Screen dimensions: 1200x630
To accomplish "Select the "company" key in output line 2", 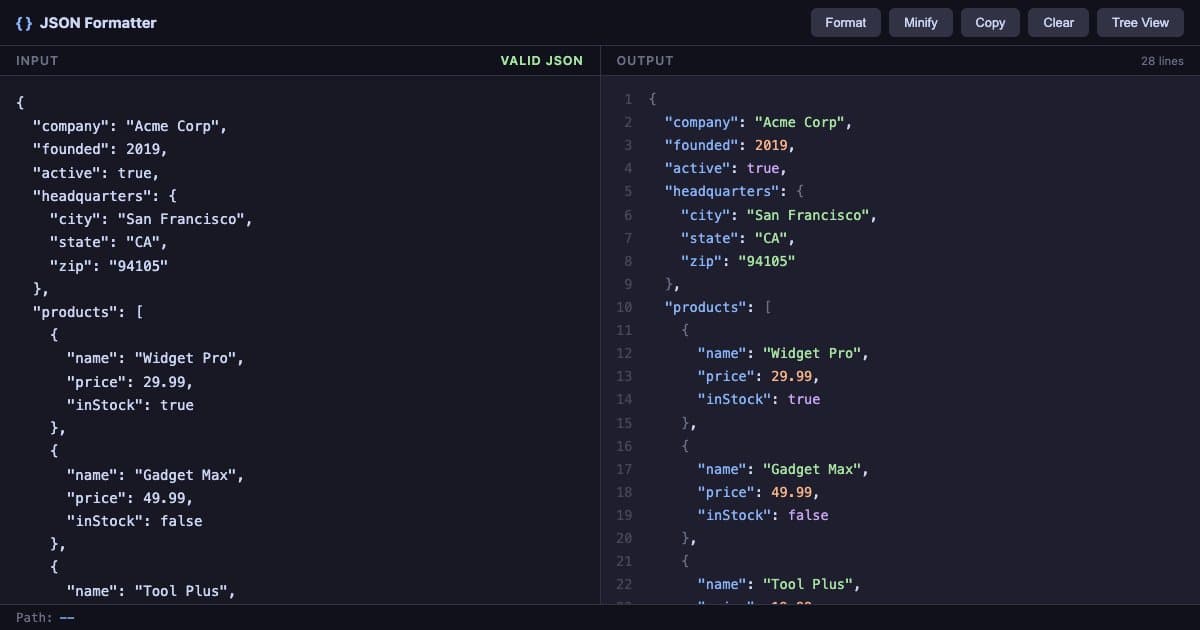I will [701, 122].
